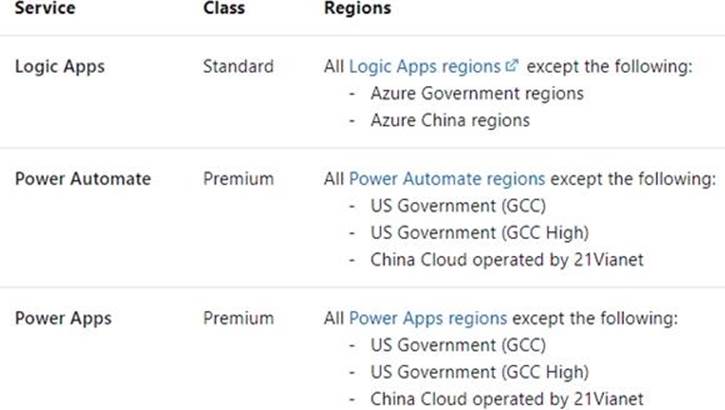This screenshot has width=725, height=410.
Task: Click China Cloud operated by 21Vianet under Power Automate
Action: (x=504, y=260)
